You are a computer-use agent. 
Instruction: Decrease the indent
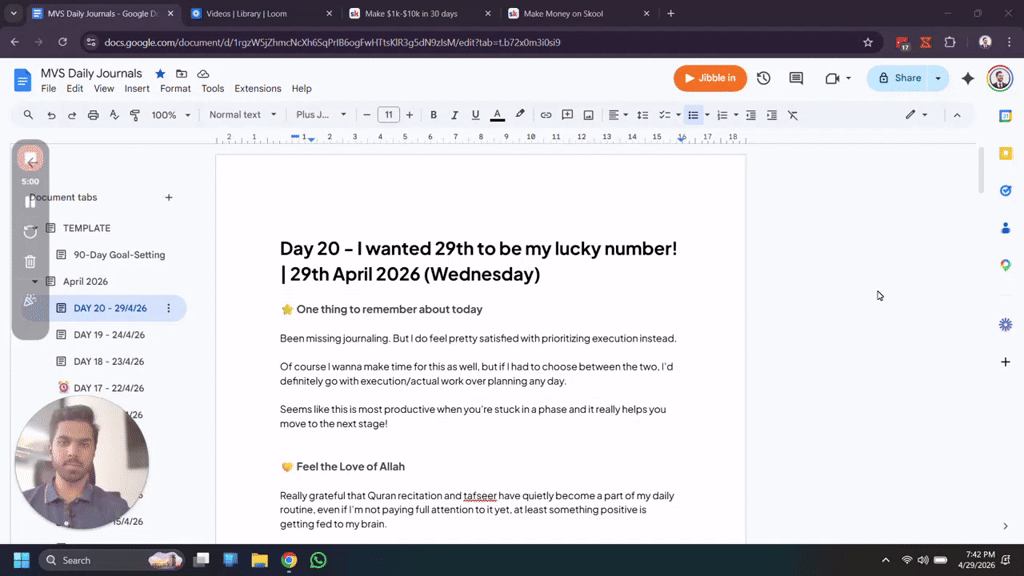coord(751,115)
